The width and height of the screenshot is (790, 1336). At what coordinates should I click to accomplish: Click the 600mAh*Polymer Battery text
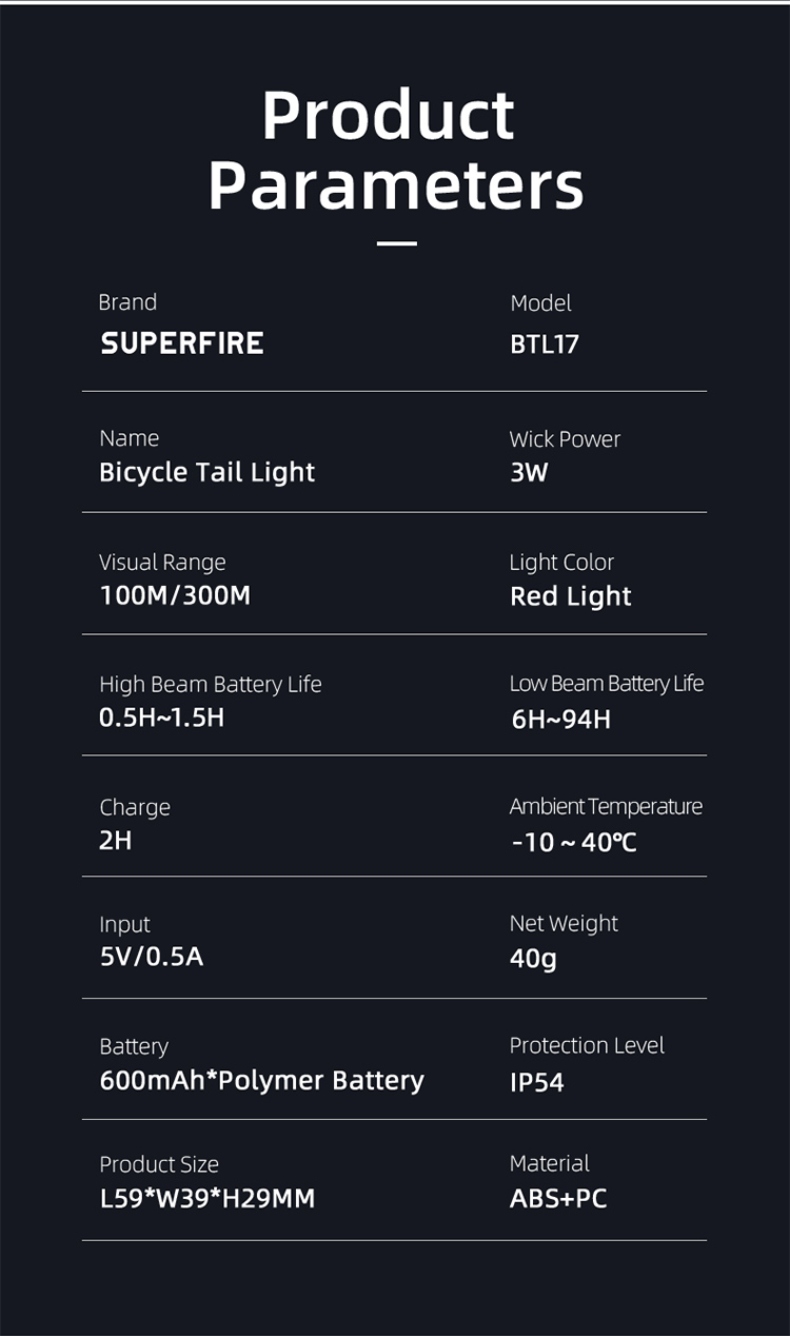tap(262, 1080)
